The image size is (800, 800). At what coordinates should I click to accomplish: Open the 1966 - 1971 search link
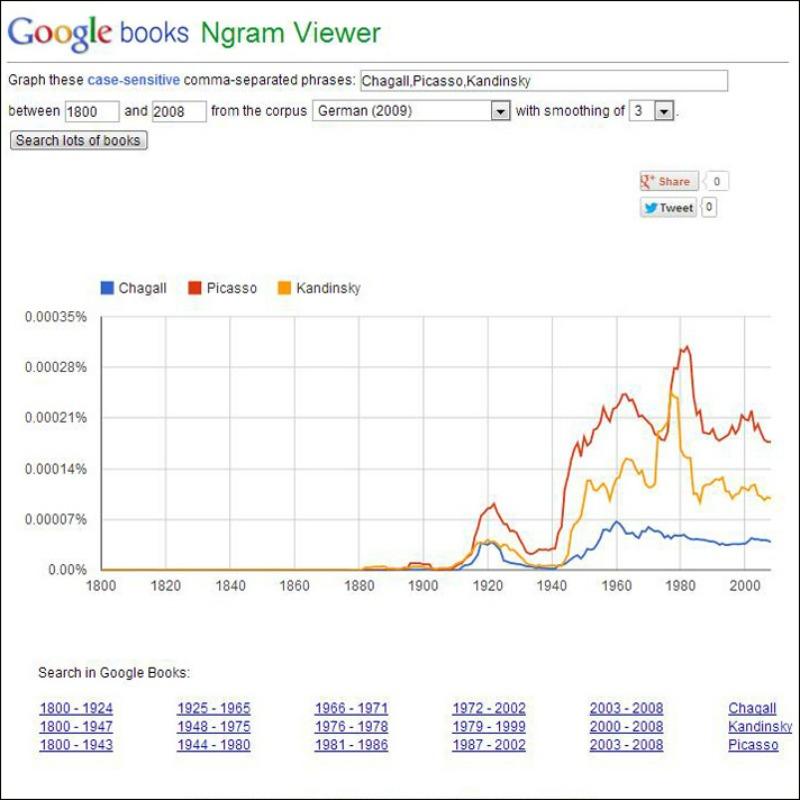(x=352, y=708)
